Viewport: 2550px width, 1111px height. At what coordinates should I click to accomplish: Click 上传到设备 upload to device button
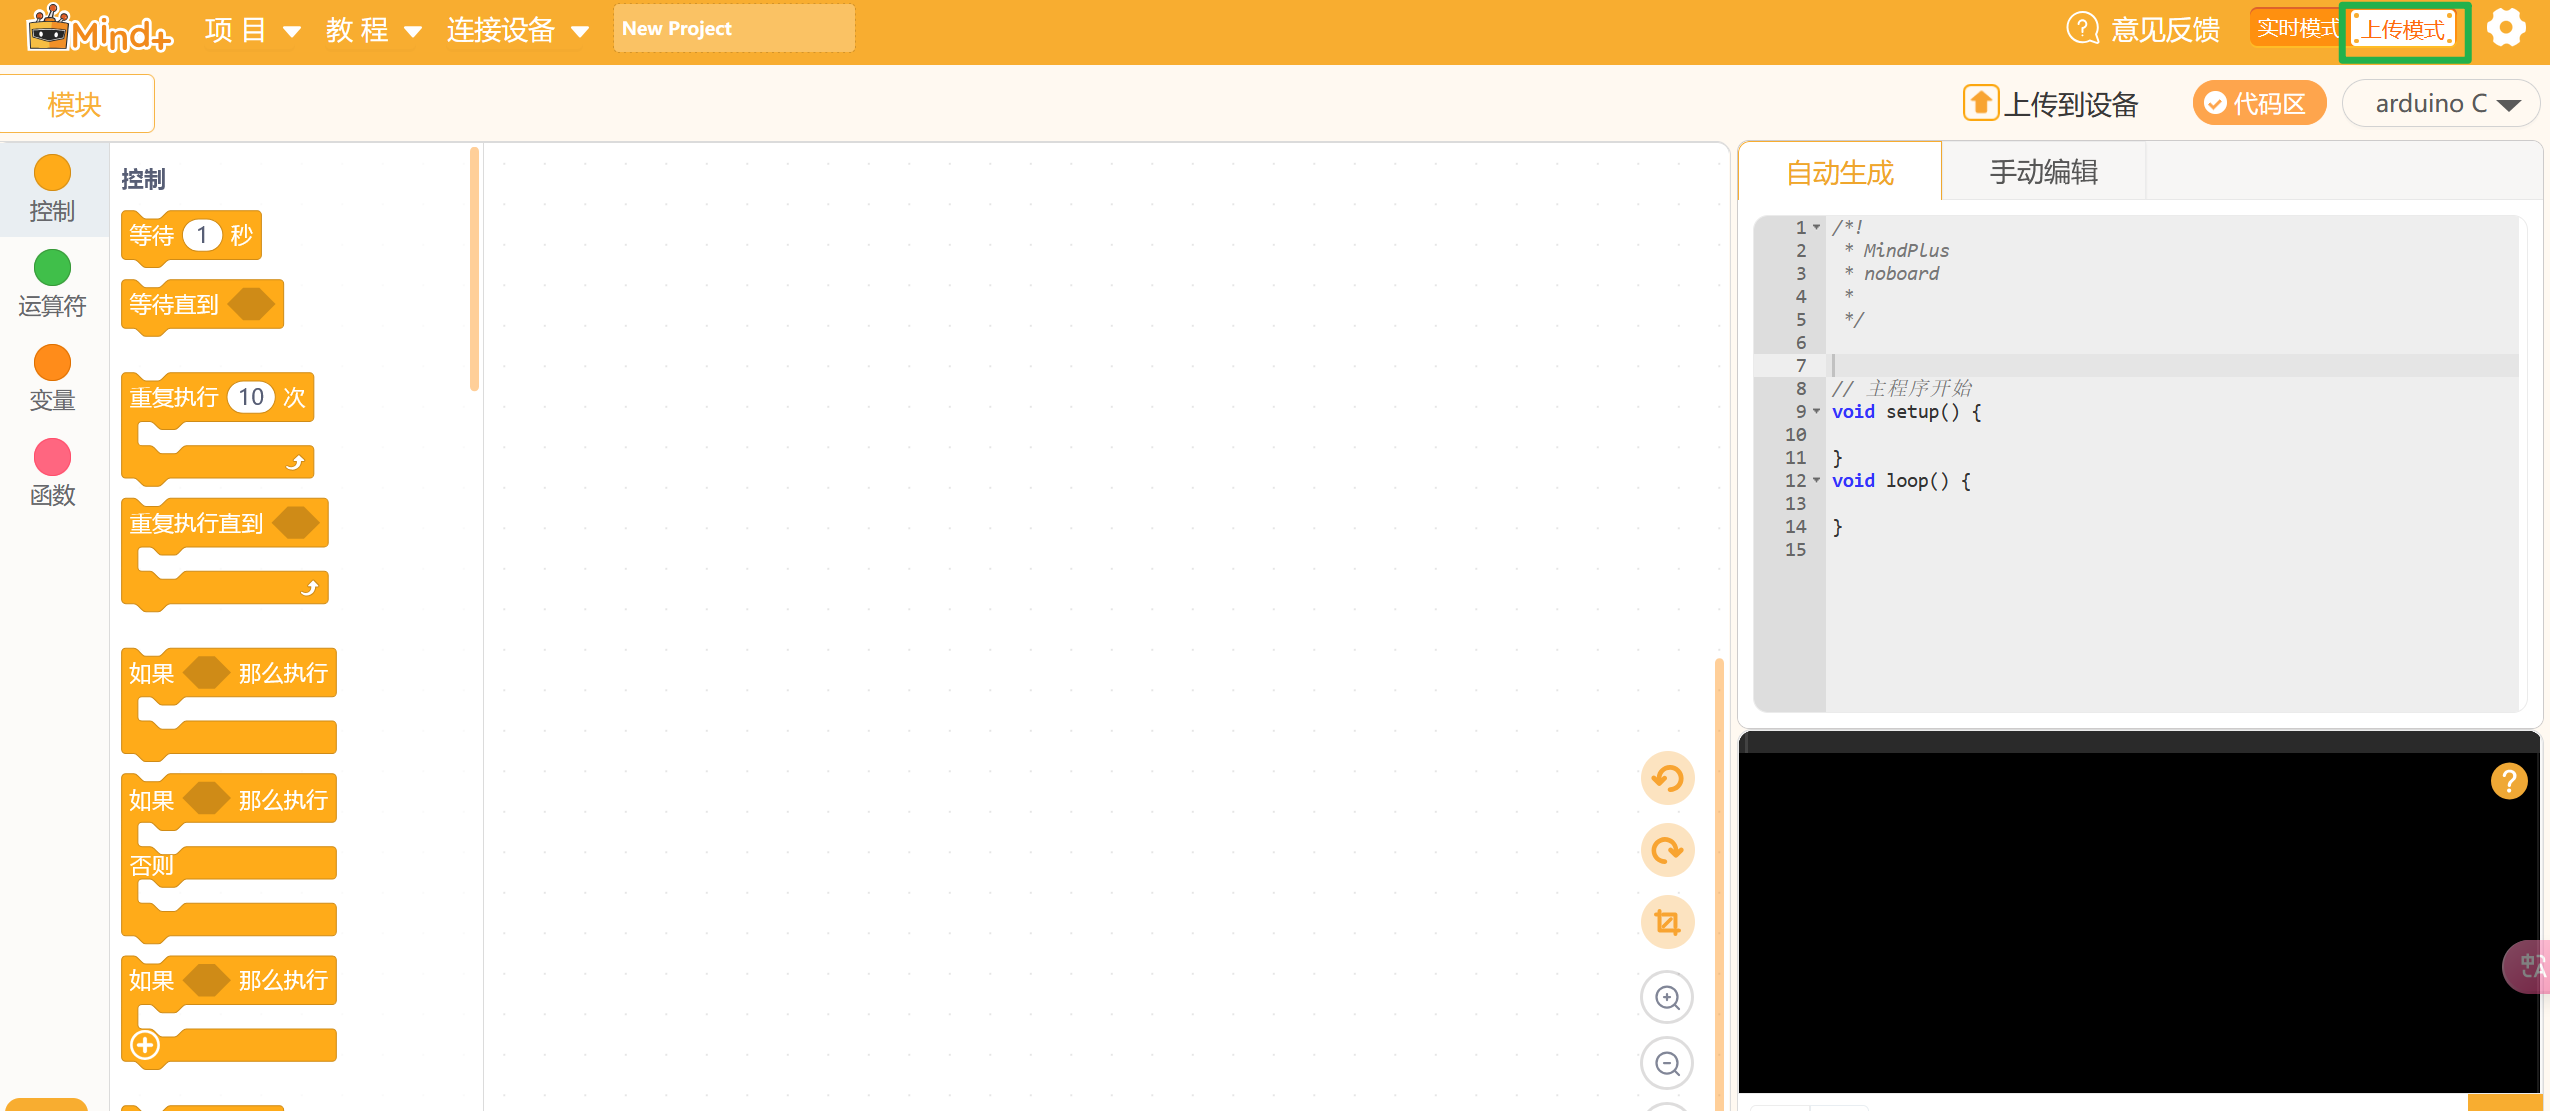[2051, 104]
